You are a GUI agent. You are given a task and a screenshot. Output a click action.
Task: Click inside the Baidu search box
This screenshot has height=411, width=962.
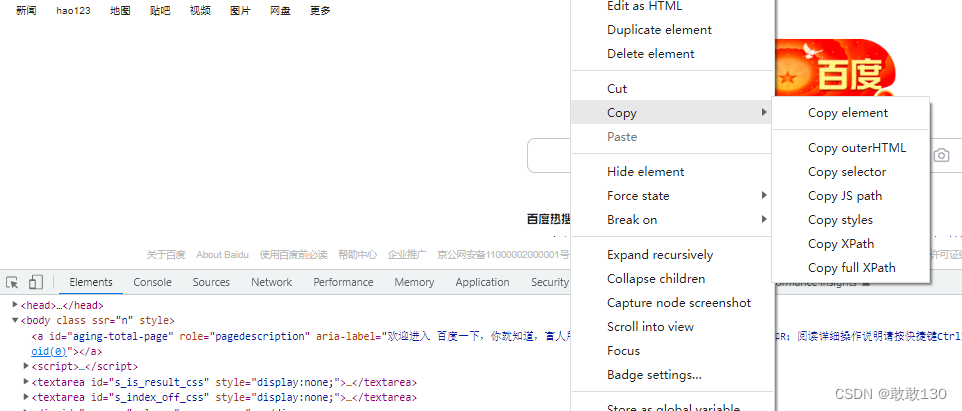(x=550, y=156)
